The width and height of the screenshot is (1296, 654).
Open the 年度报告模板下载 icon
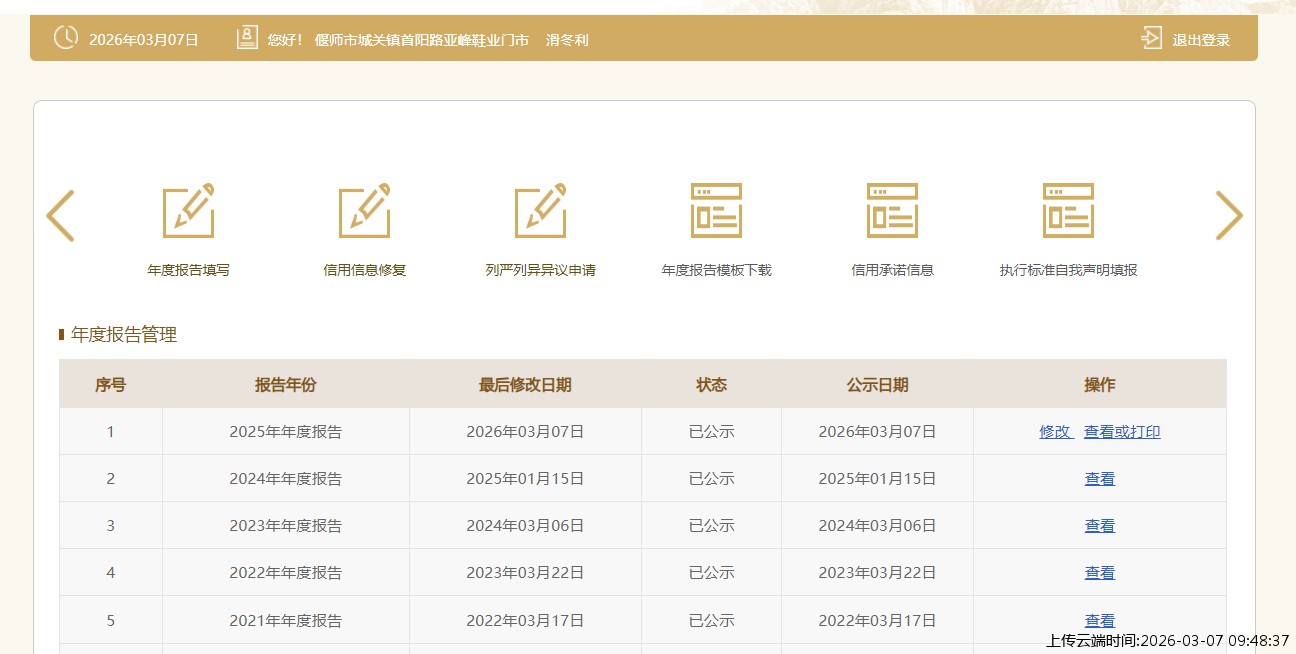click(716, 211)
